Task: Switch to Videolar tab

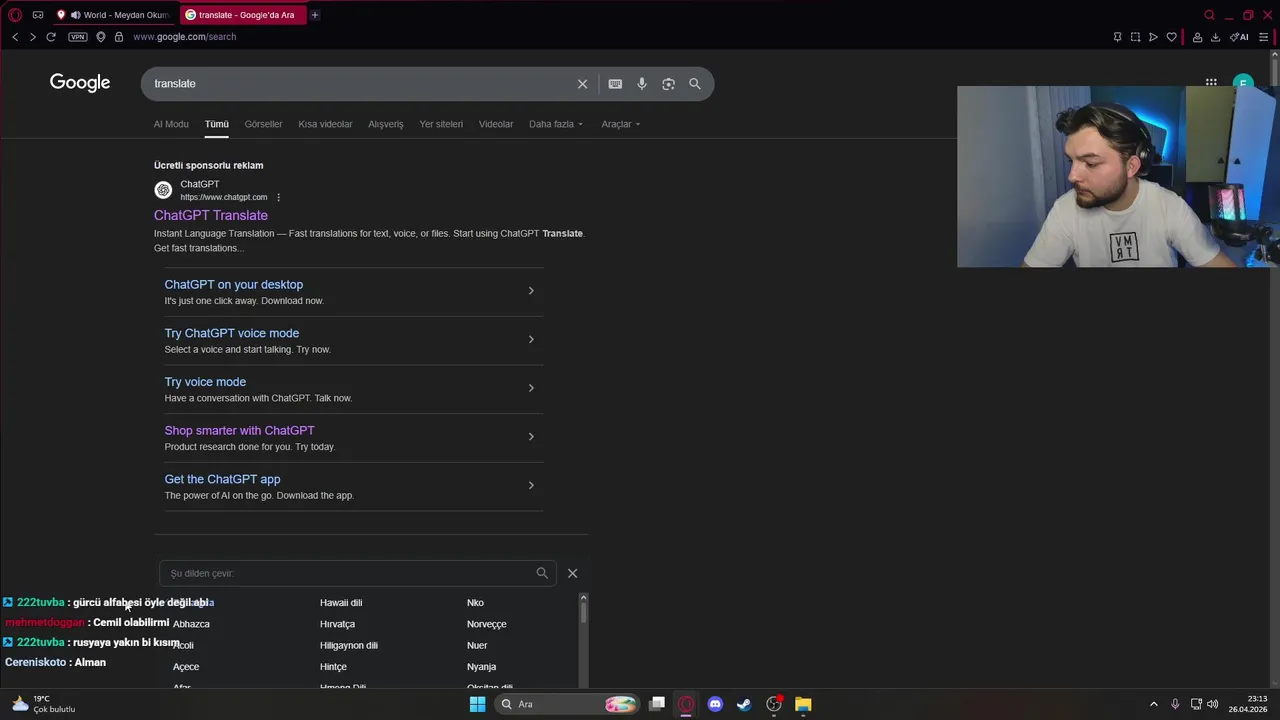Action: 496,124
